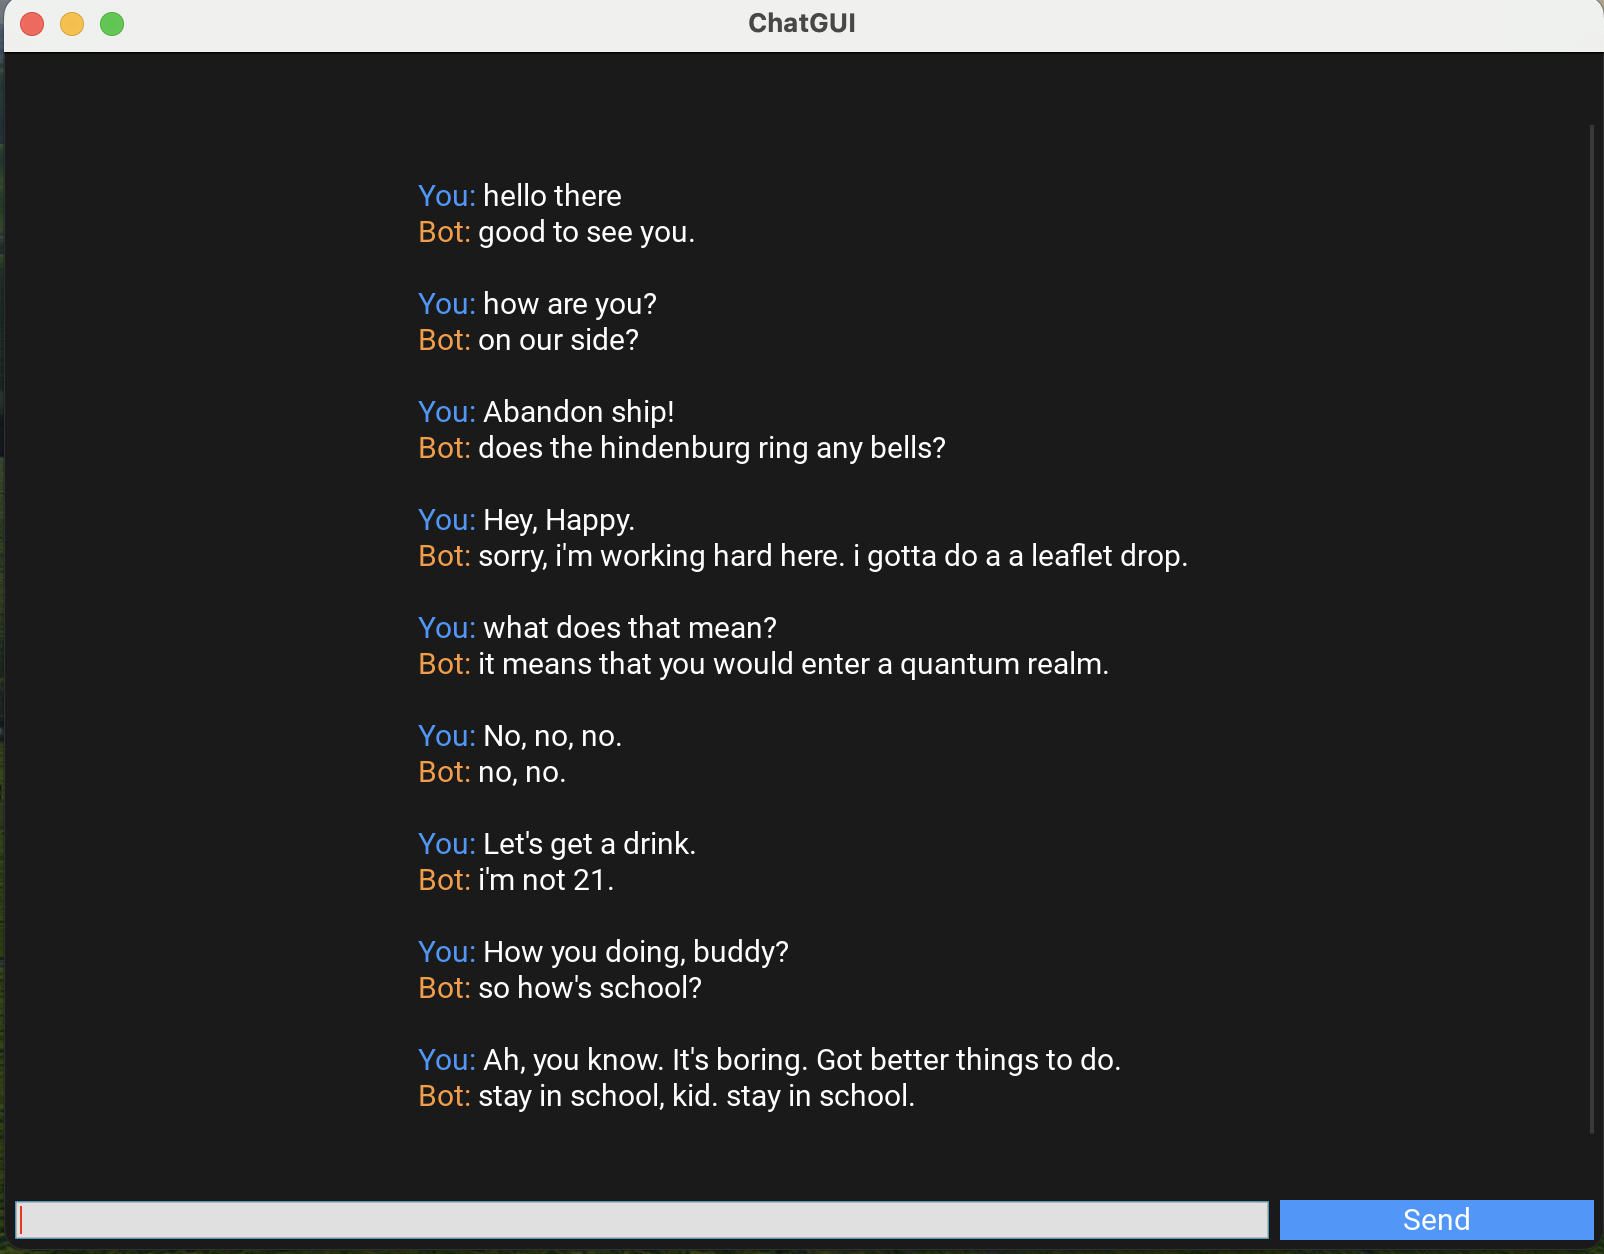Click the "i'm not 21." bot reply

546,880
